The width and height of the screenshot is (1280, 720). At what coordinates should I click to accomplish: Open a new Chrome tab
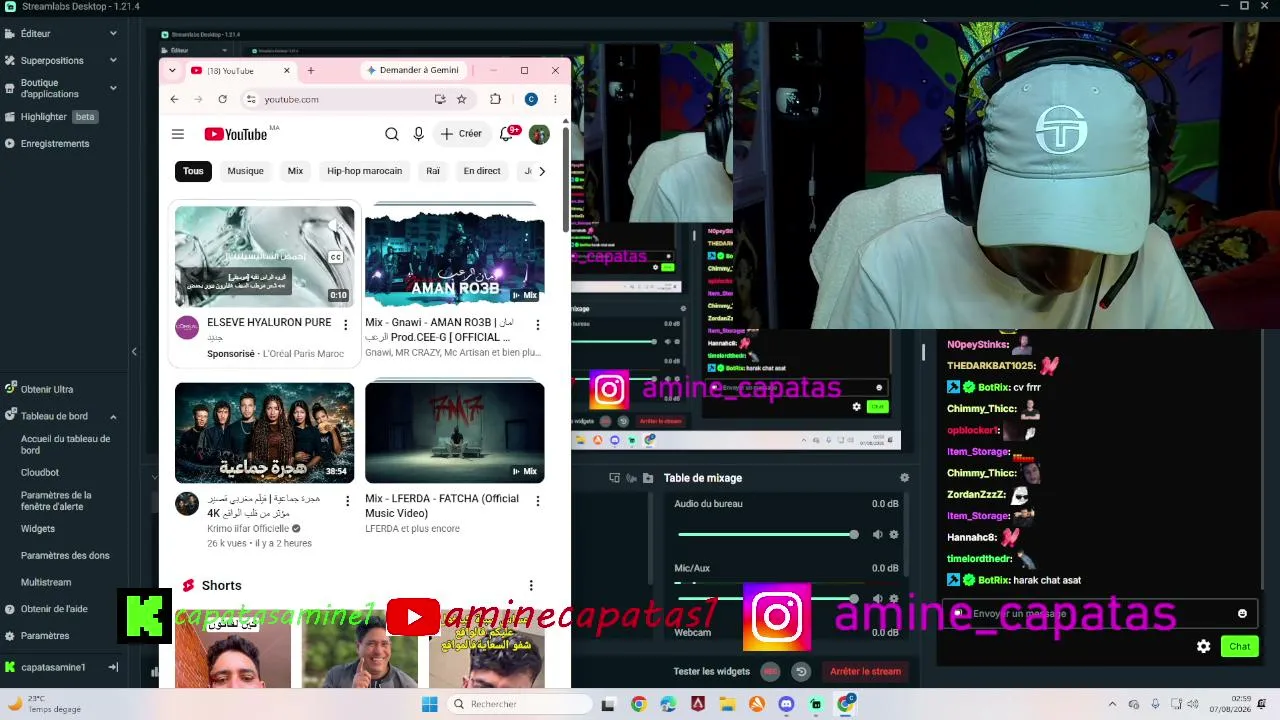(311, 71)
